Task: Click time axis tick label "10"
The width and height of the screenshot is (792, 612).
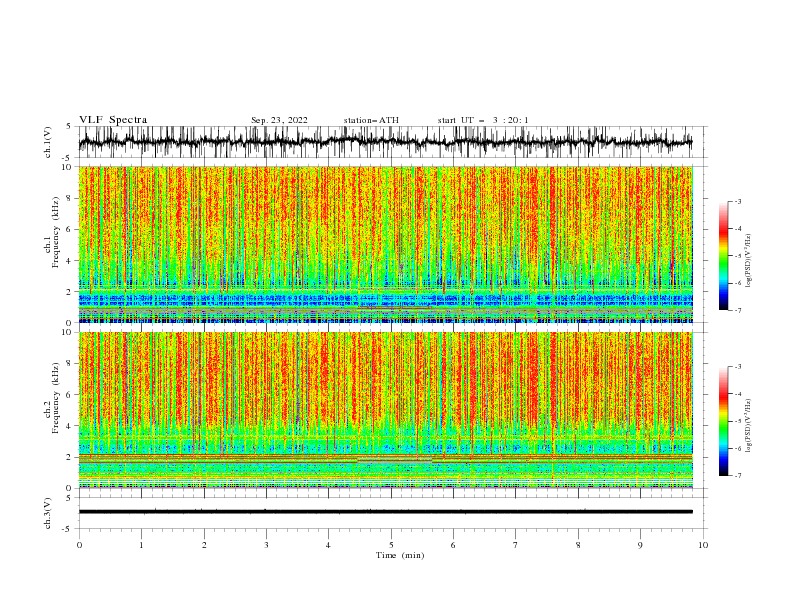Action: (x=703, y=545)
